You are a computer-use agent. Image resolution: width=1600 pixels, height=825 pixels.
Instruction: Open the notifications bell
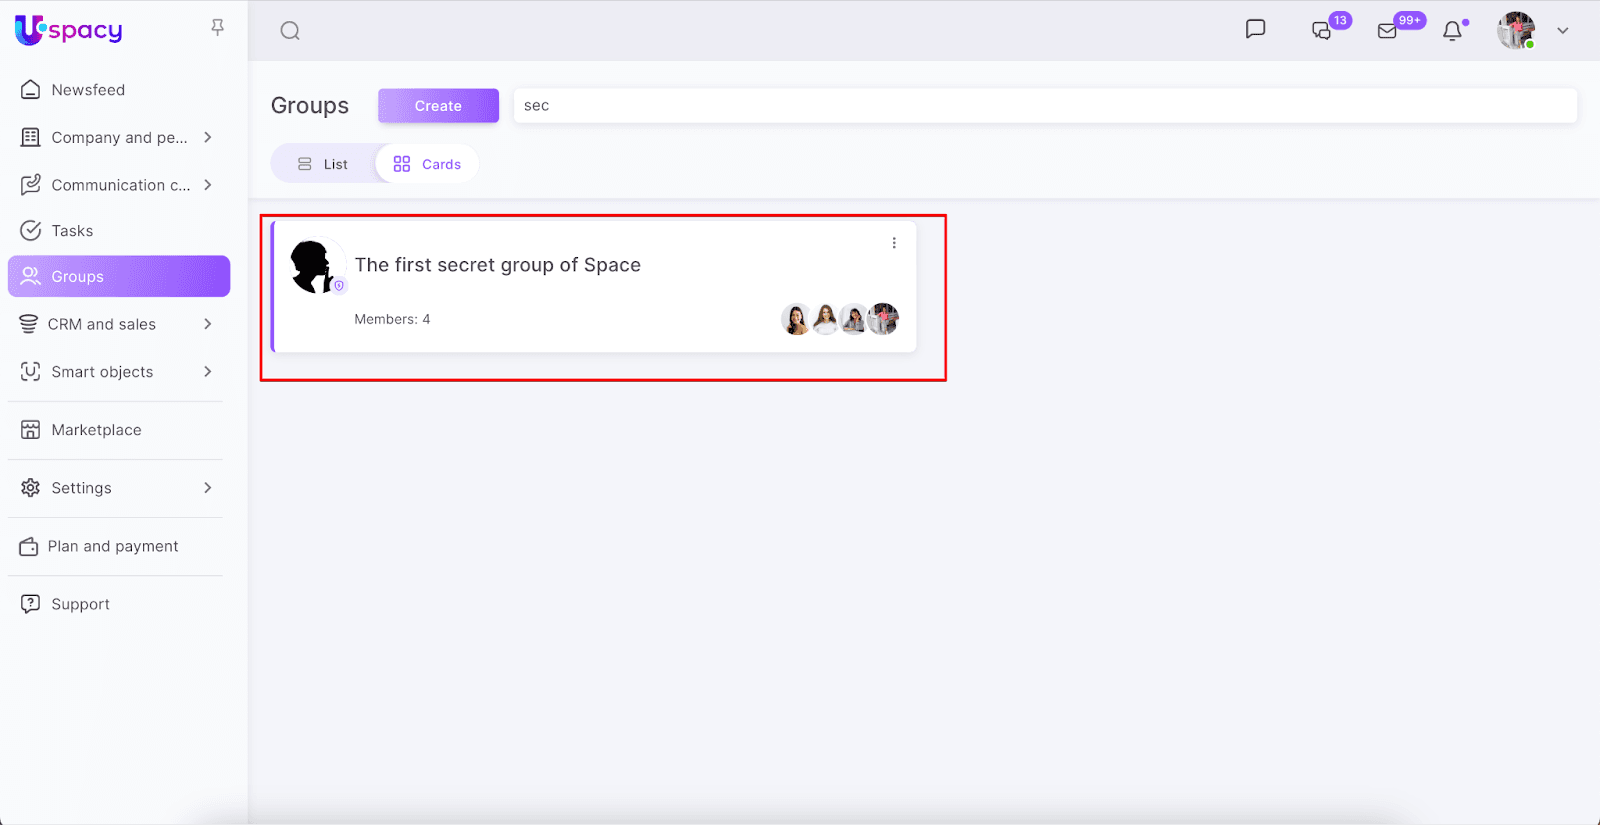1452,31
